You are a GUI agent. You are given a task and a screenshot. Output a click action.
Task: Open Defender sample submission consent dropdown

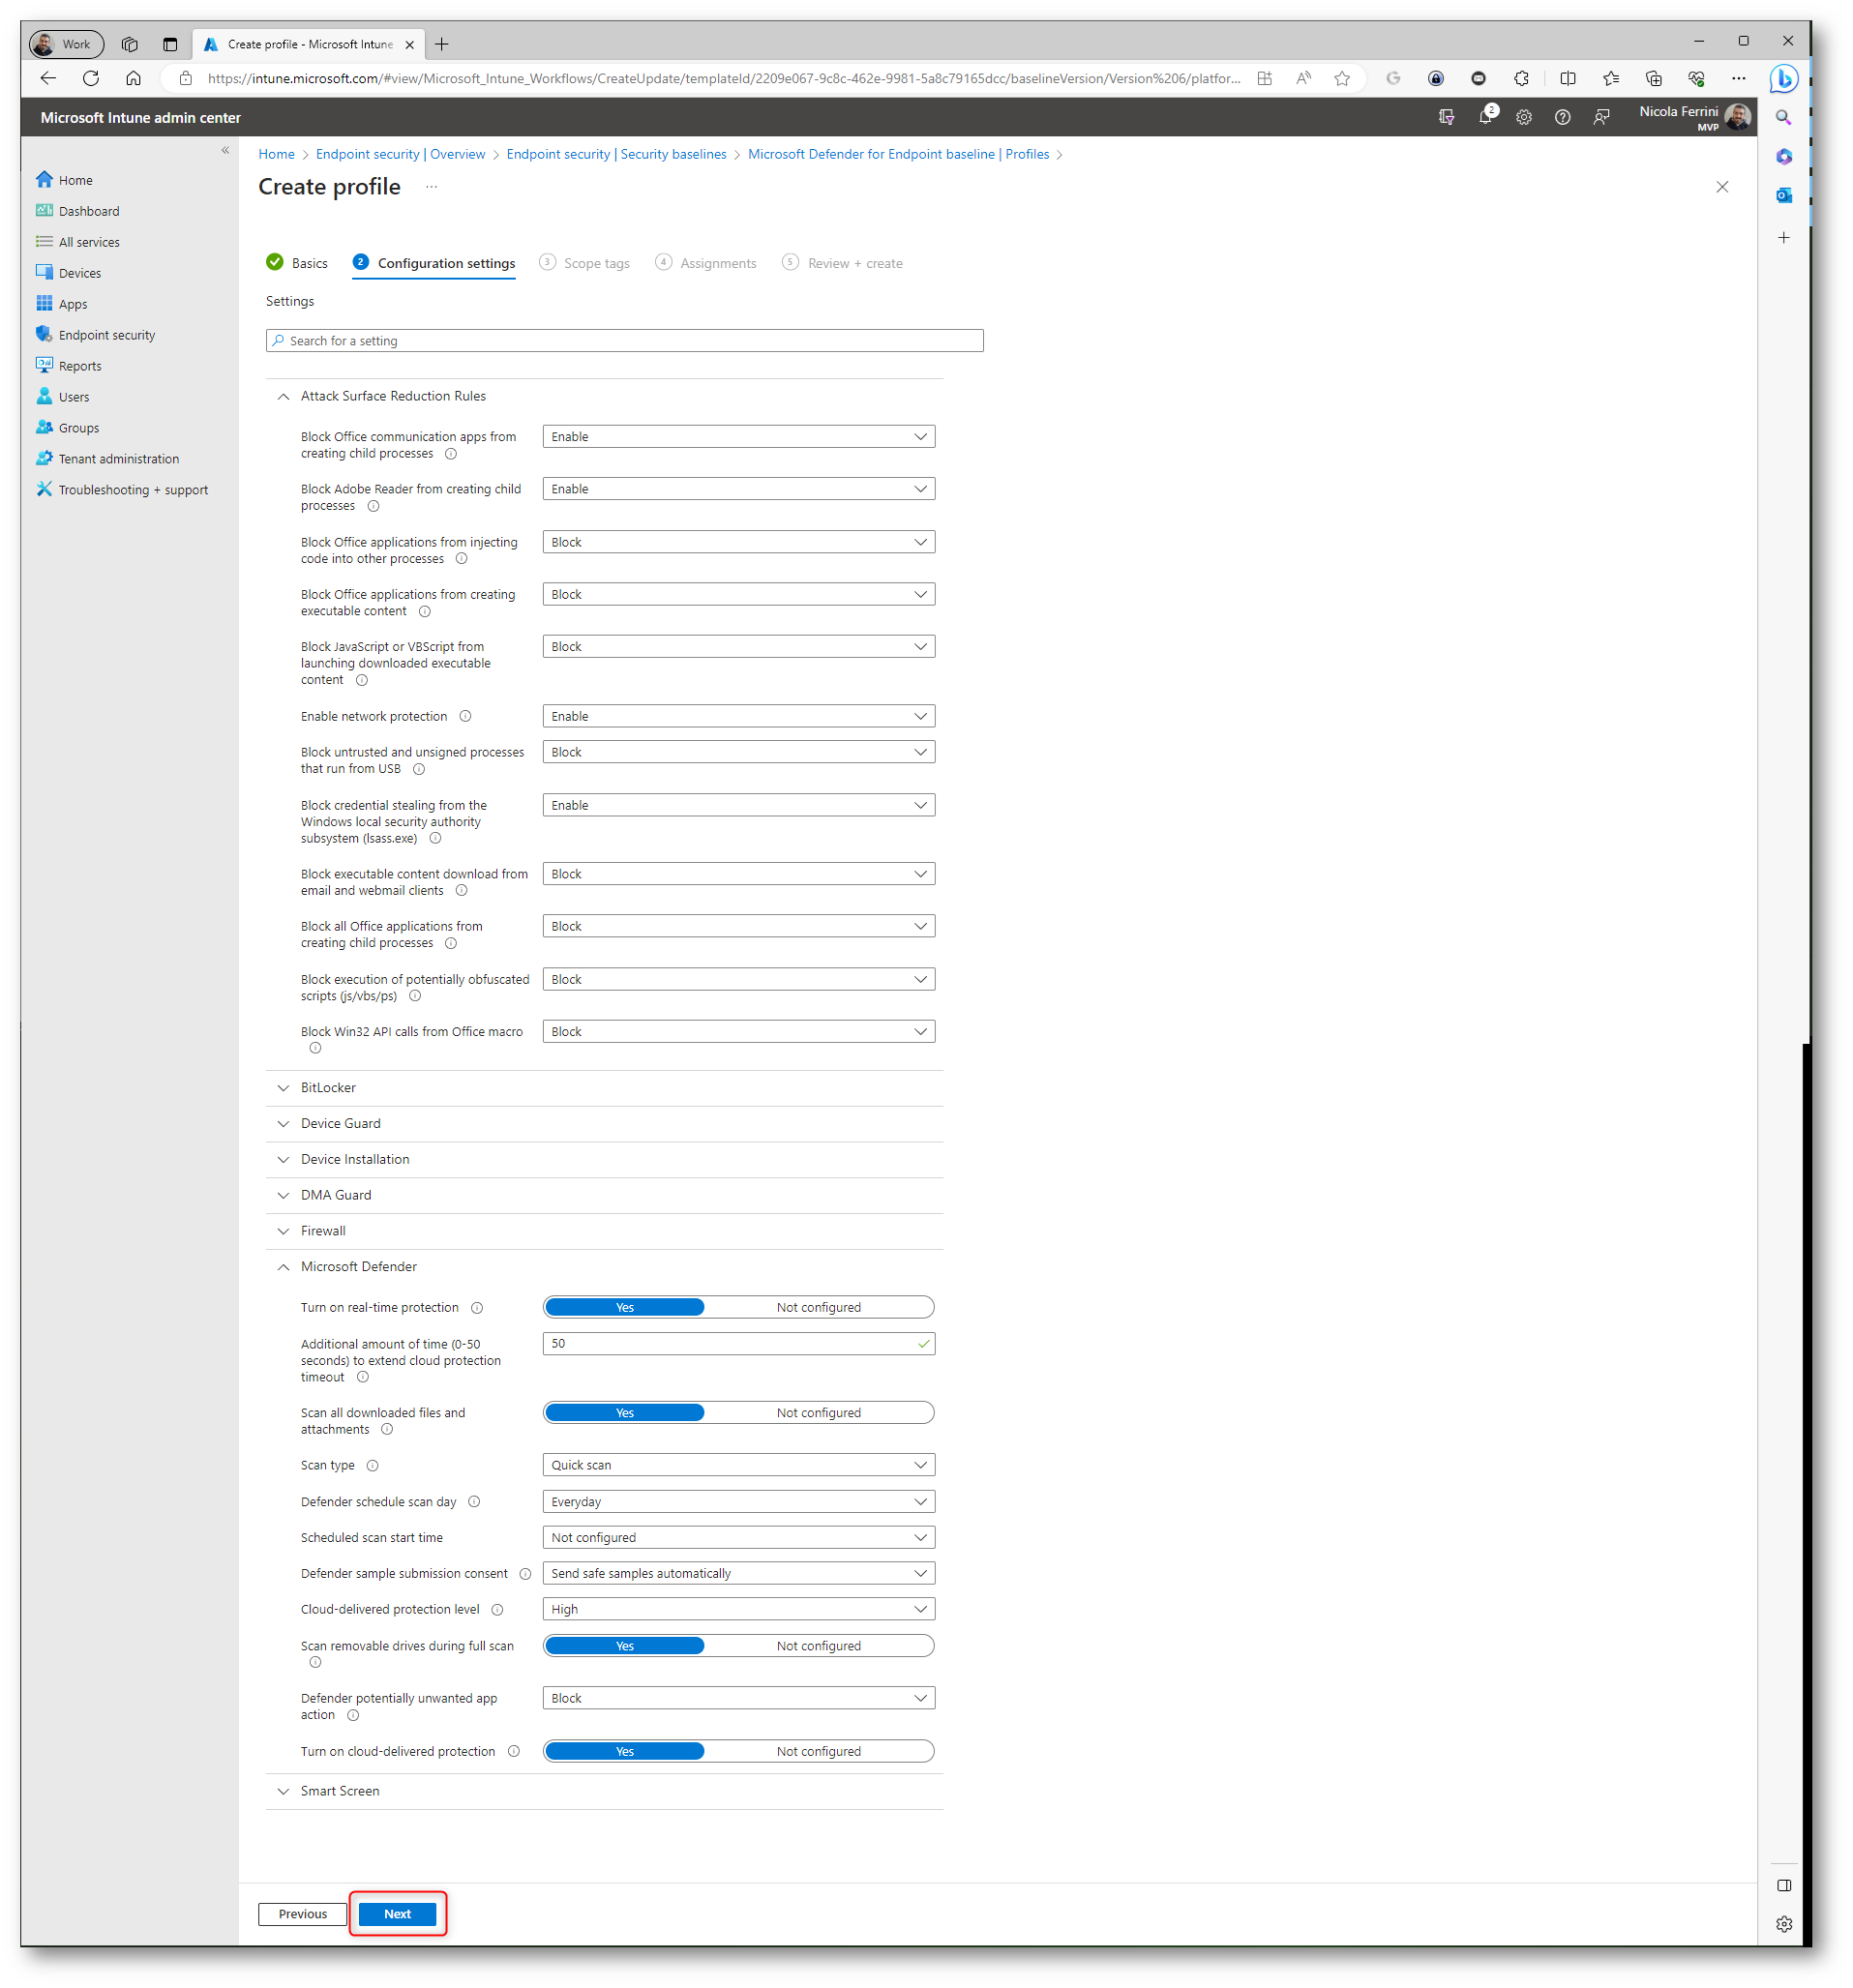pos(738,1572)
